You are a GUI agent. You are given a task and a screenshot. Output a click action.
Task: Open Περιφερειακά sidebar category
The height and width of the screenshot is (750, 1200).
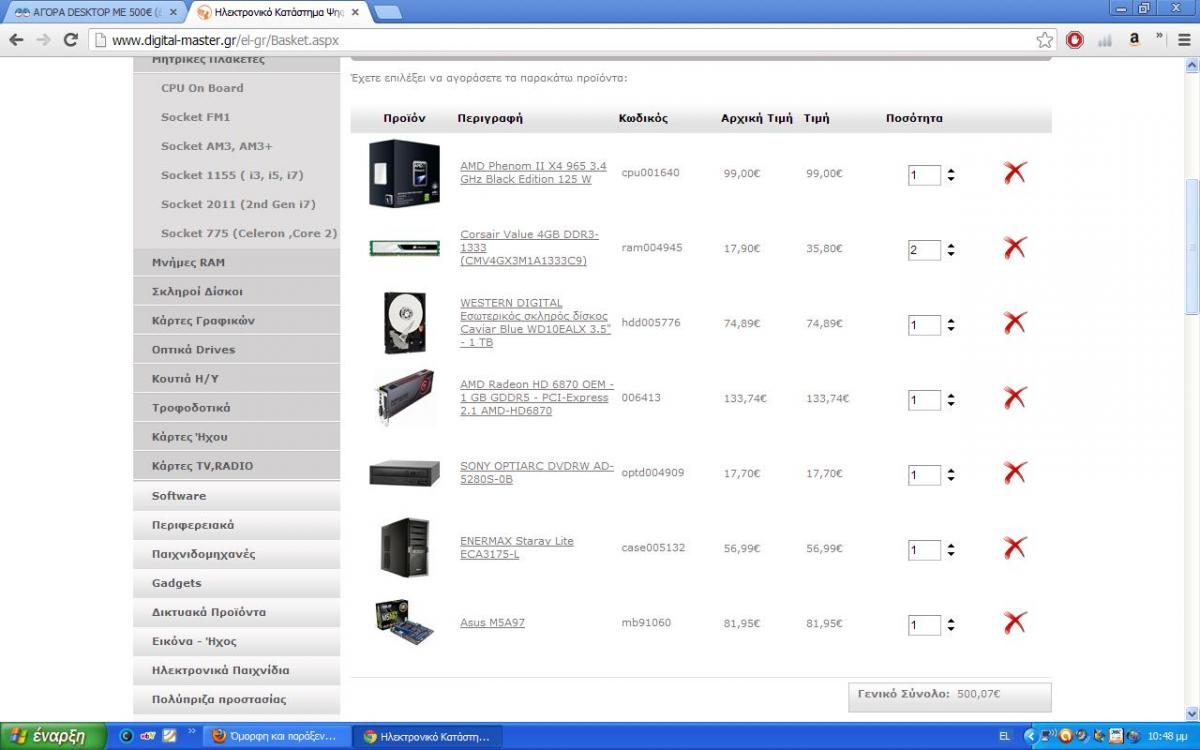tap(237, 525)
